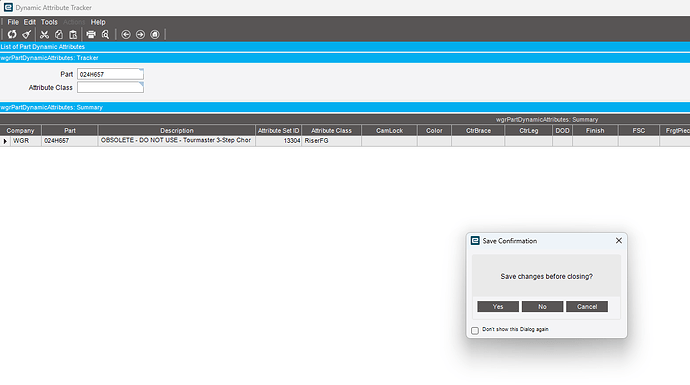The height and width of the screenshot is (385, 690).
Task: Click the Refresh toolbar icon
Action: click(12, 34)
